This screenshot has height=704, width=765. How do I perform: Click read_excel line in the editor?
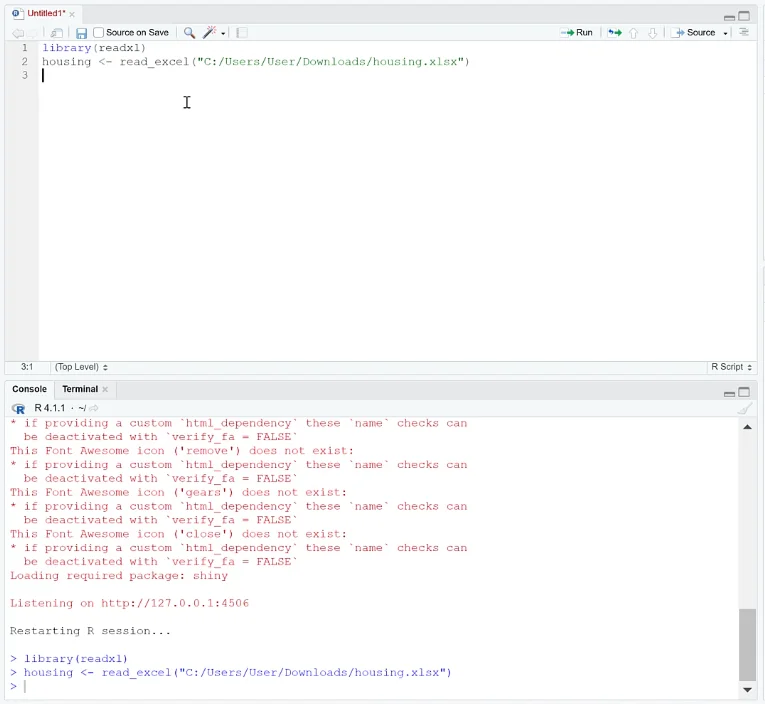[x=255, y=61]
